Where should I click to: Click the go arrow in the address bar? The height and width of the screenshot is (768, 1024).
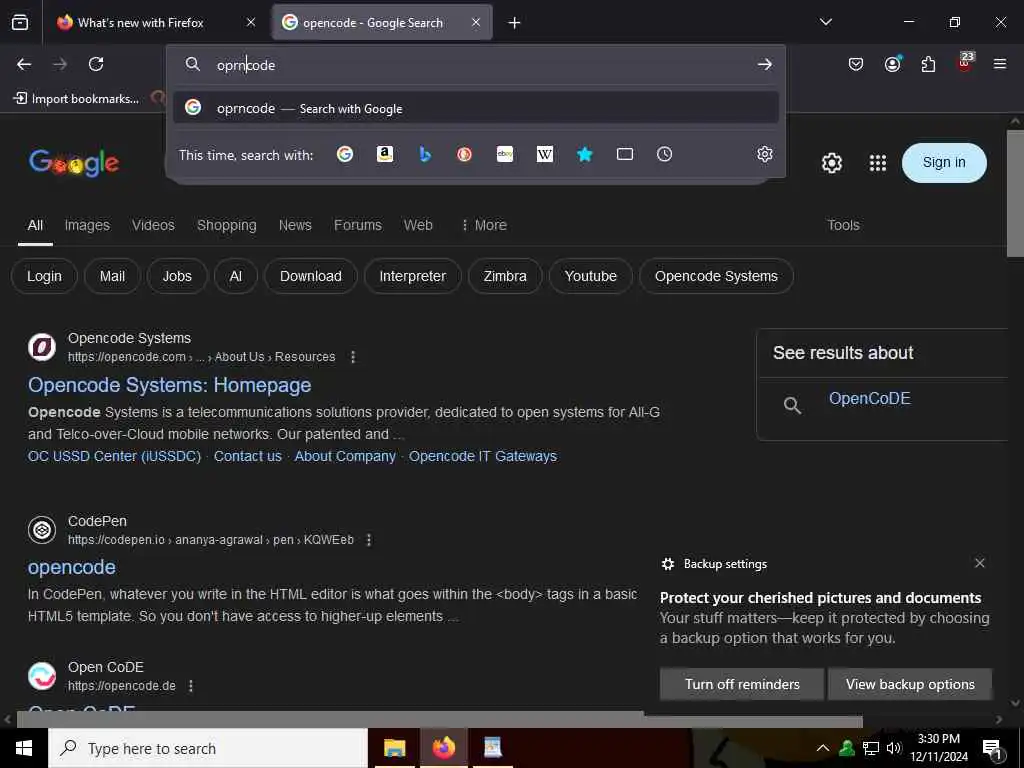pos(764,65)
